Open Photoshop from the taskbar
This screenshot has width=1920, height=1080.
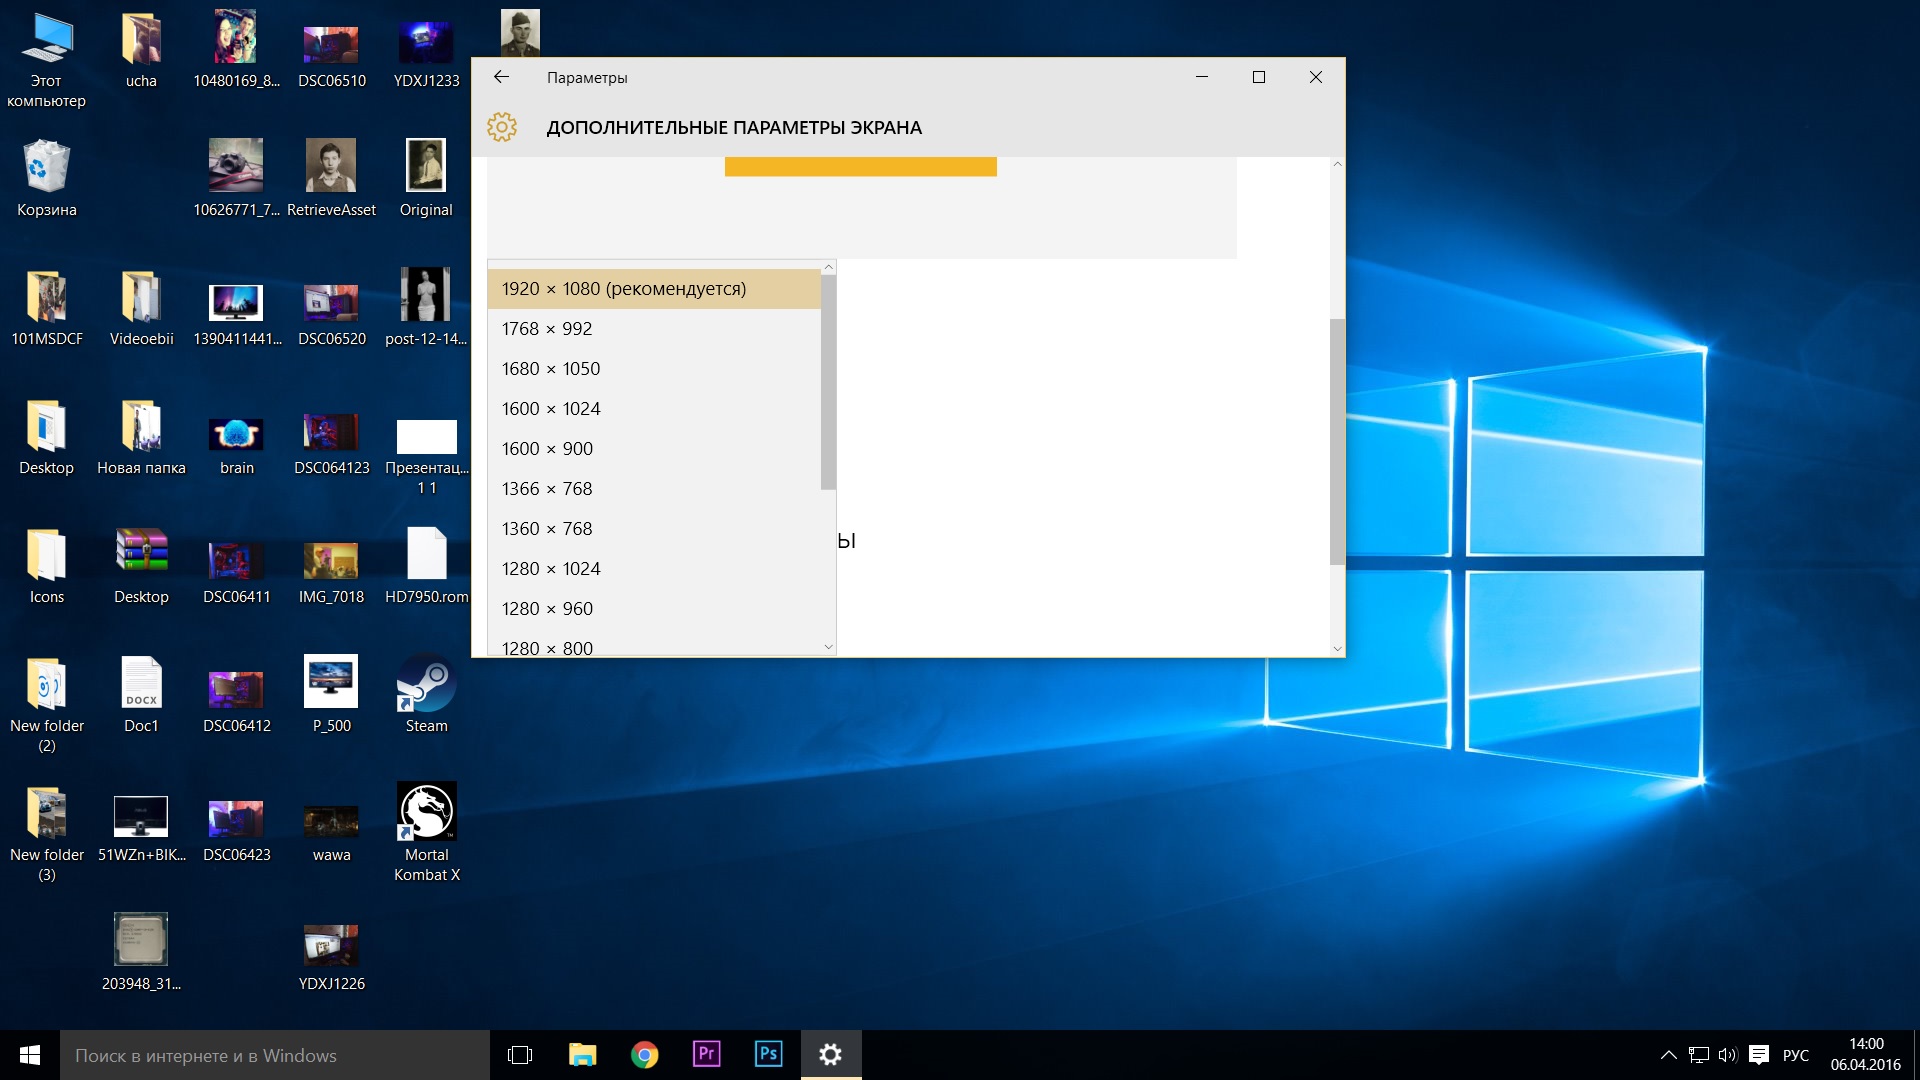768,1054
